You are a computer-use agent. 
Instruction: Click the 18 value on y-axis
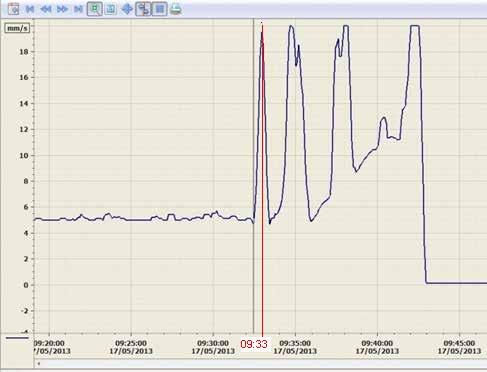click(23, 52)
